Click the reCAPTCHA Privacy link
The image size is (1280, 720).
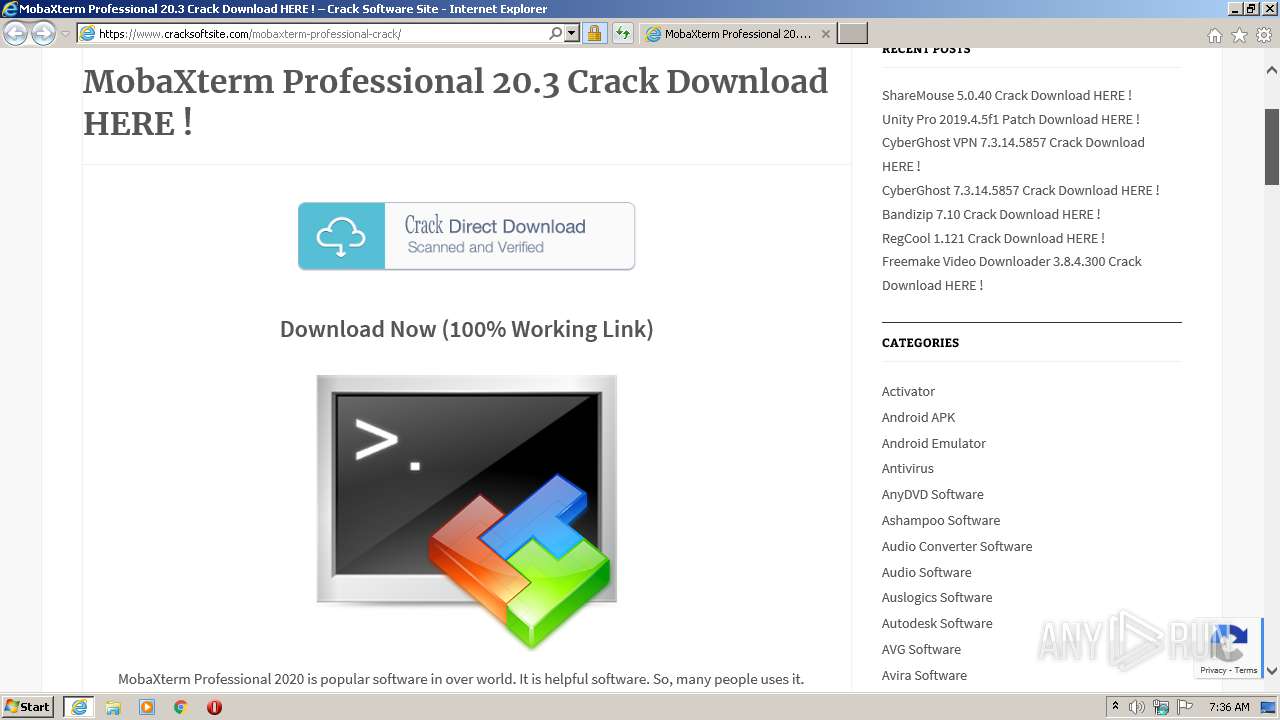coord(1213,670)
